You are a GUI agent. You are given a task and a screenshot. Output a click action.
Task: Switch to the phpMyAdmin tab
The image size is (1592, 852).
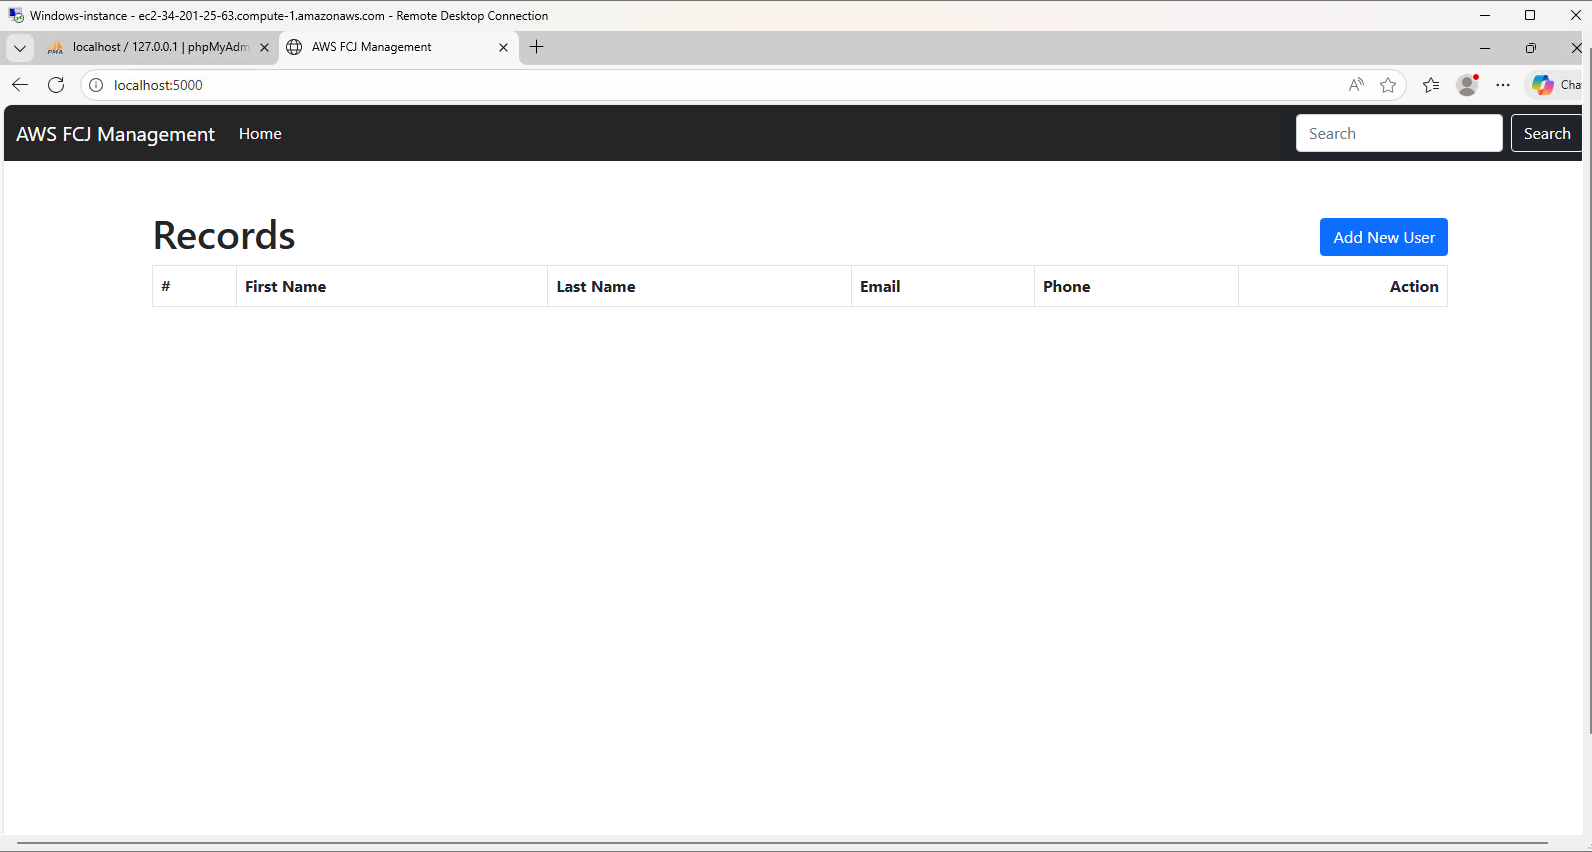(158, 47)
